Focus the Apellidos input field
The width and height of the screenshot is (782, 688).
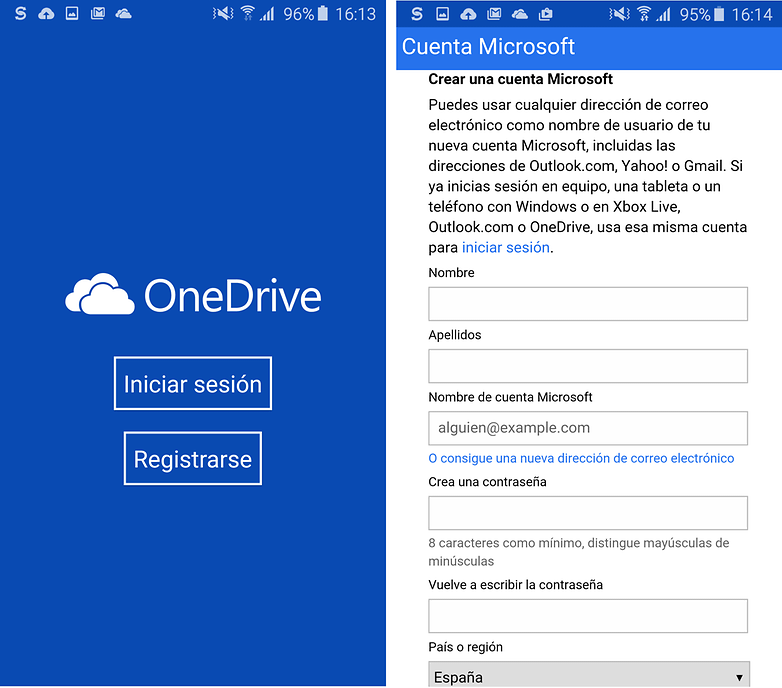click(587, 366)
